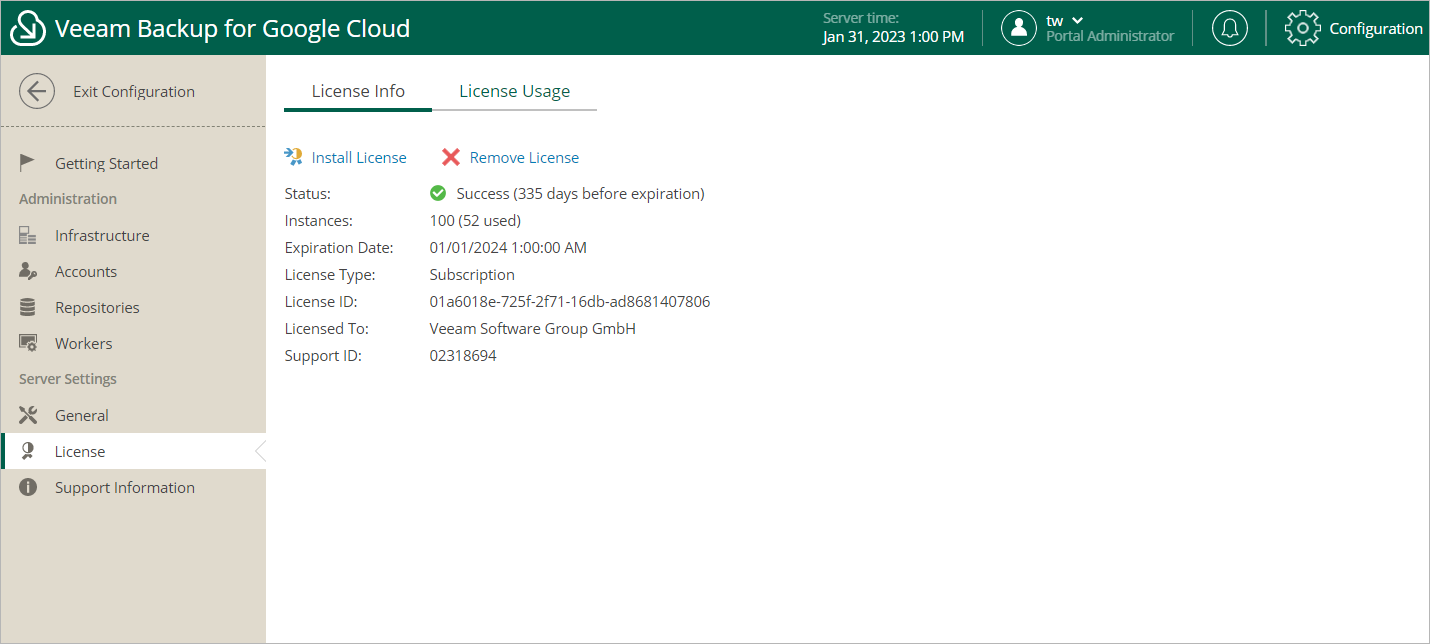This screenshot has width=1430, height=644.
Task: Click the License badge icon
Action: pos(28,451)
